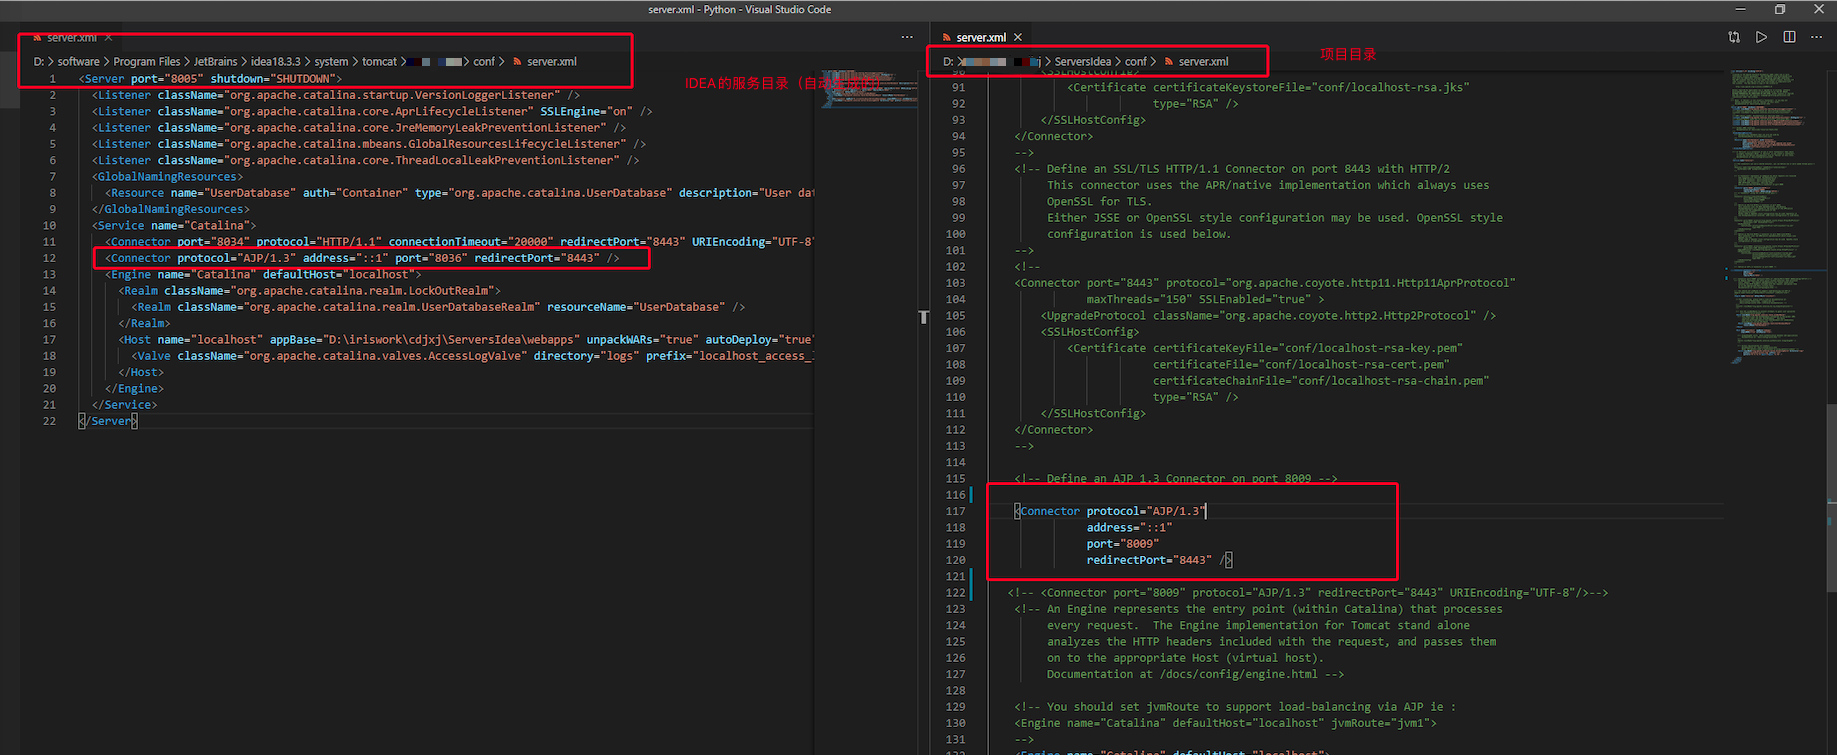Click software breadcrumb in left editor
The height and width of the screenshot is (755, 1837).
click(x=78, y=62)
